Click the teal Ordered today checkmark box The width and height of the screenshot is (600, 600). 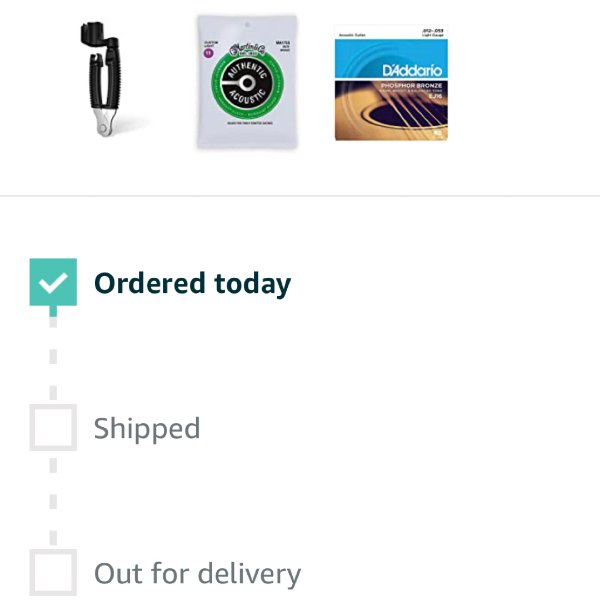pyautogui.click(x=53, y=282)
